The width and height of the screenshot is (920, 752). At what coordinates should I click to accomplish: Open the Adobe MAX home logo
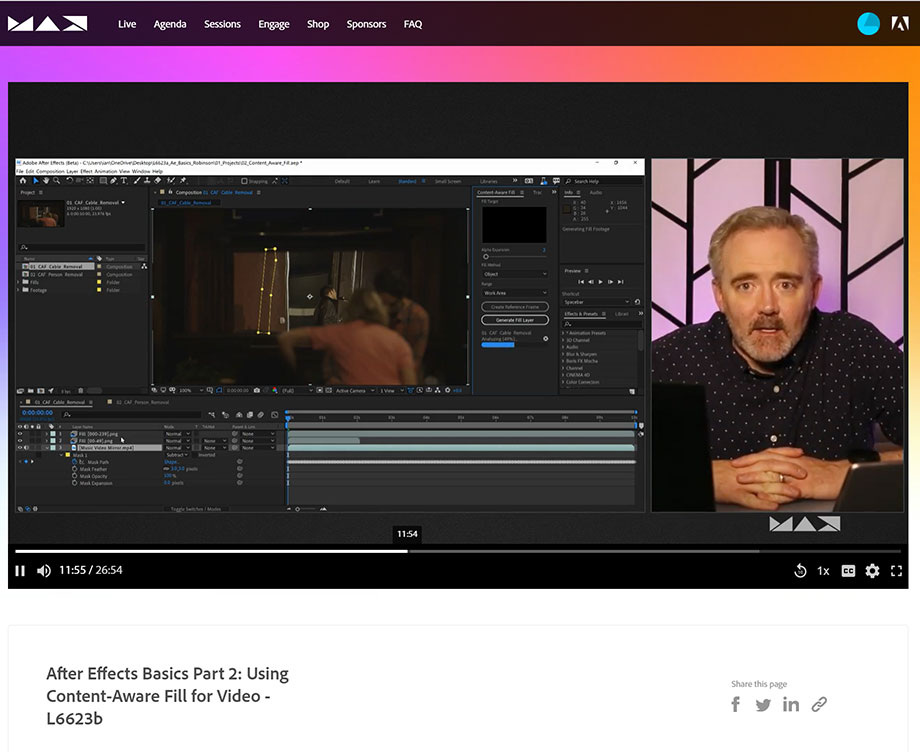[48, 23]
